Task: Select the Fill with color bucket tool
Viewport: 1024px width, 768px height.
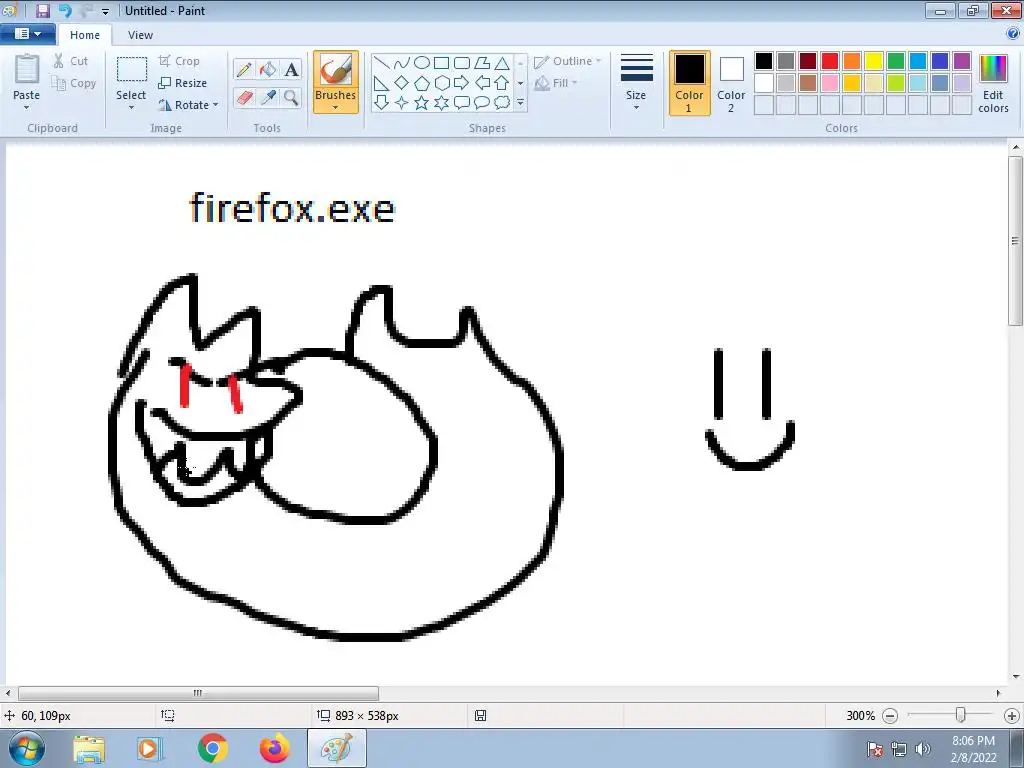Action: [x=268, y=69]
